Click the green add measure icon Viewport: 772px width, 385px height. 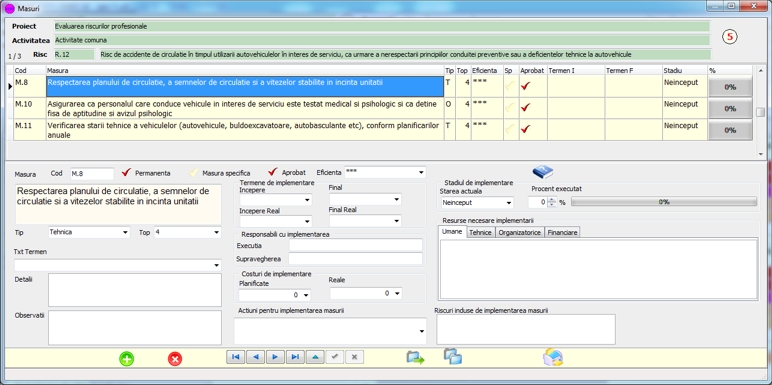[127, 359]
